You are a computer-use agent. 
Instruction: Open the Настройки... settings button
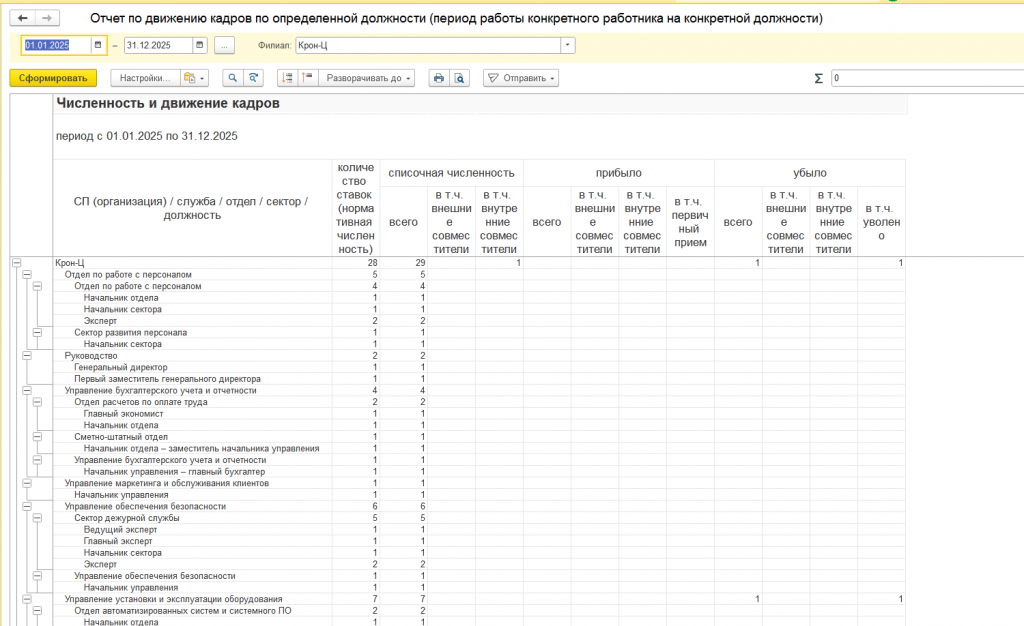tap(144, 78)
